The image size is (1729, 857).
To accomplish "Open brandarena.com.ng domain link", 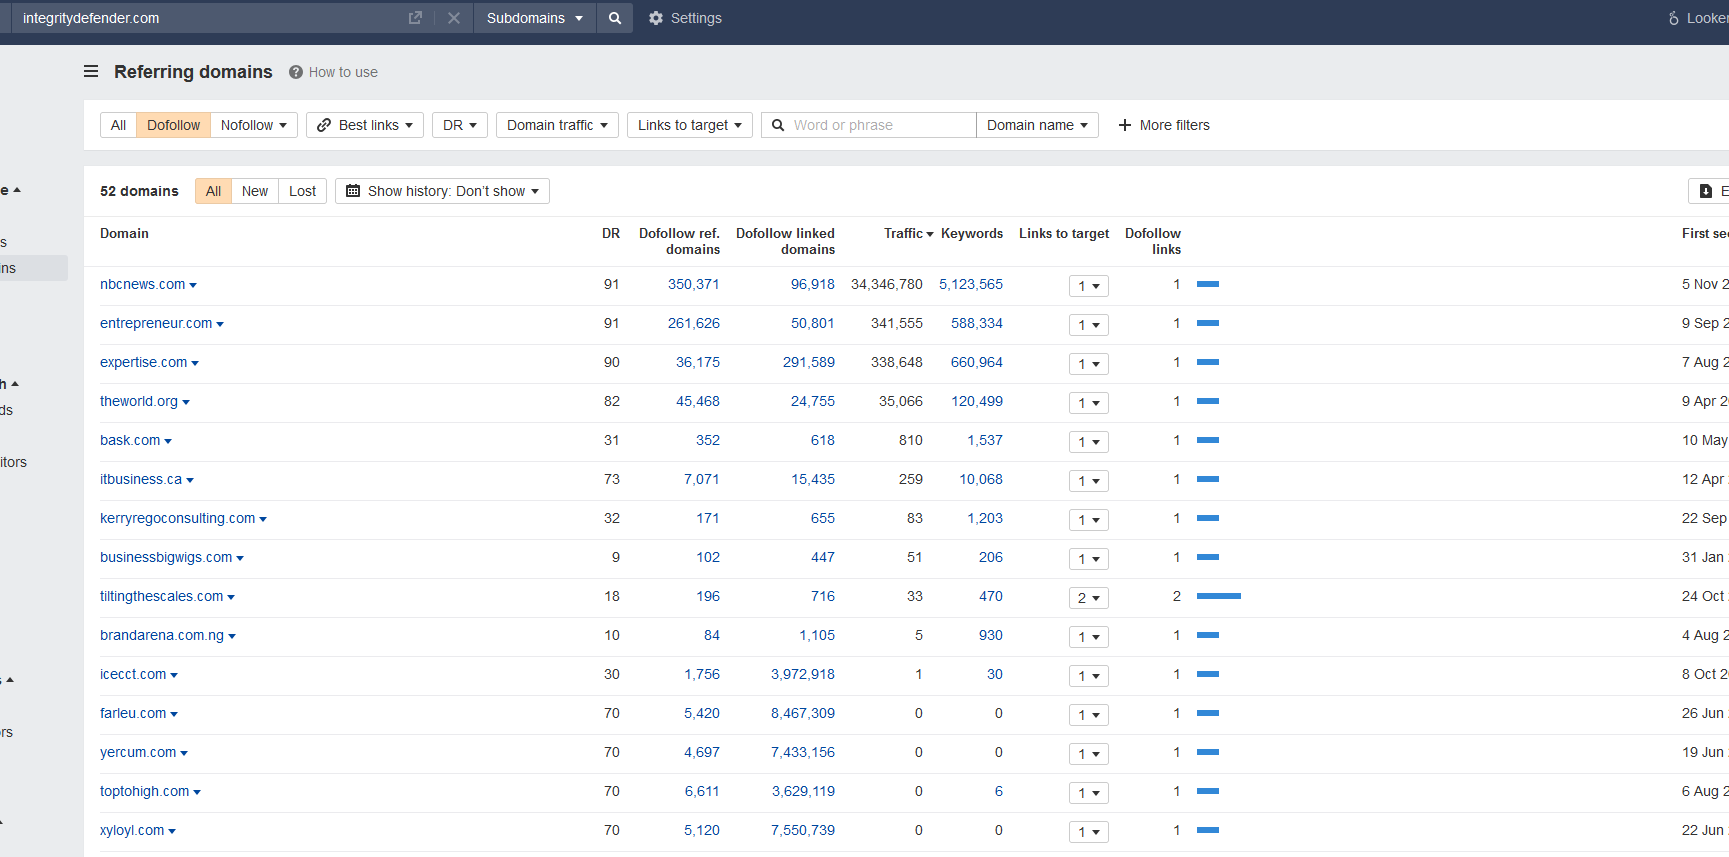I will 162,635.
